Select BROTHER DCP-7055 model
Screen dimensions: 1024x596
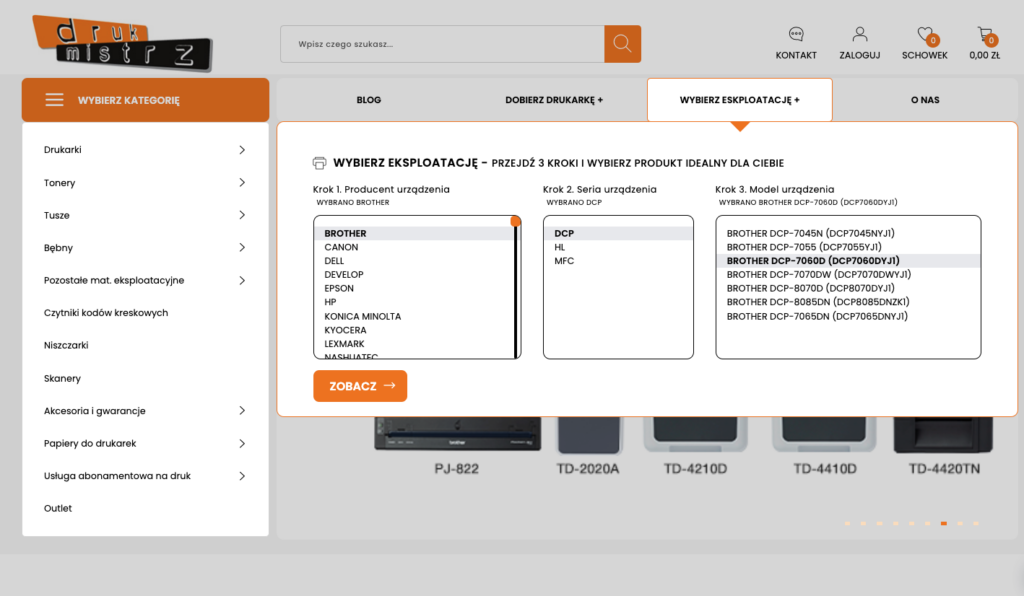804,247
